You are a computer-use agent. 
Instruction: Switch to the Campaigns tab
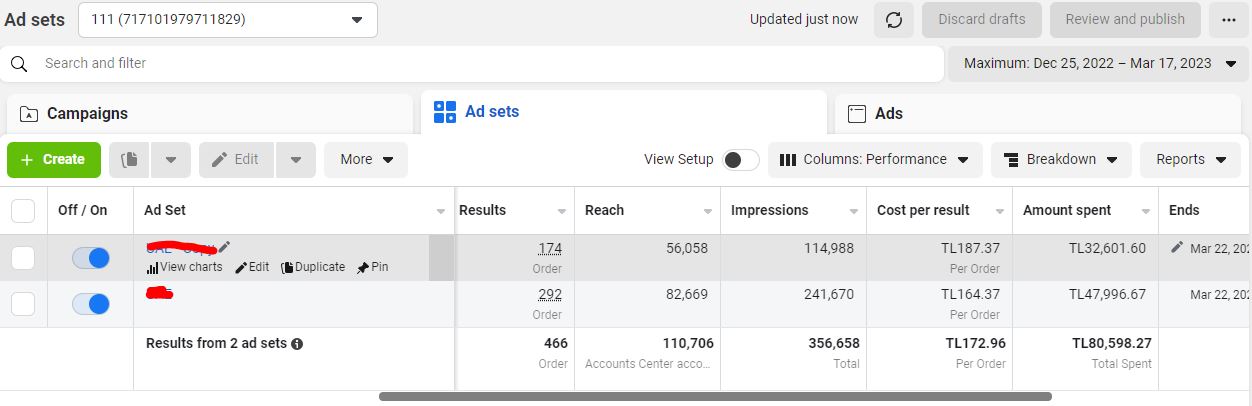tap(209, 113)
